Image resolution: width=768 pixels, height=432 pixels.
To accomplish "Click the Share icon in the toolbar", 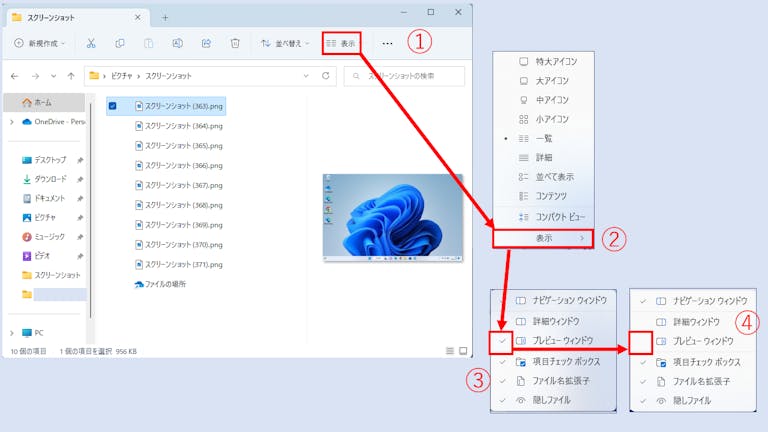I will point(206,43).
